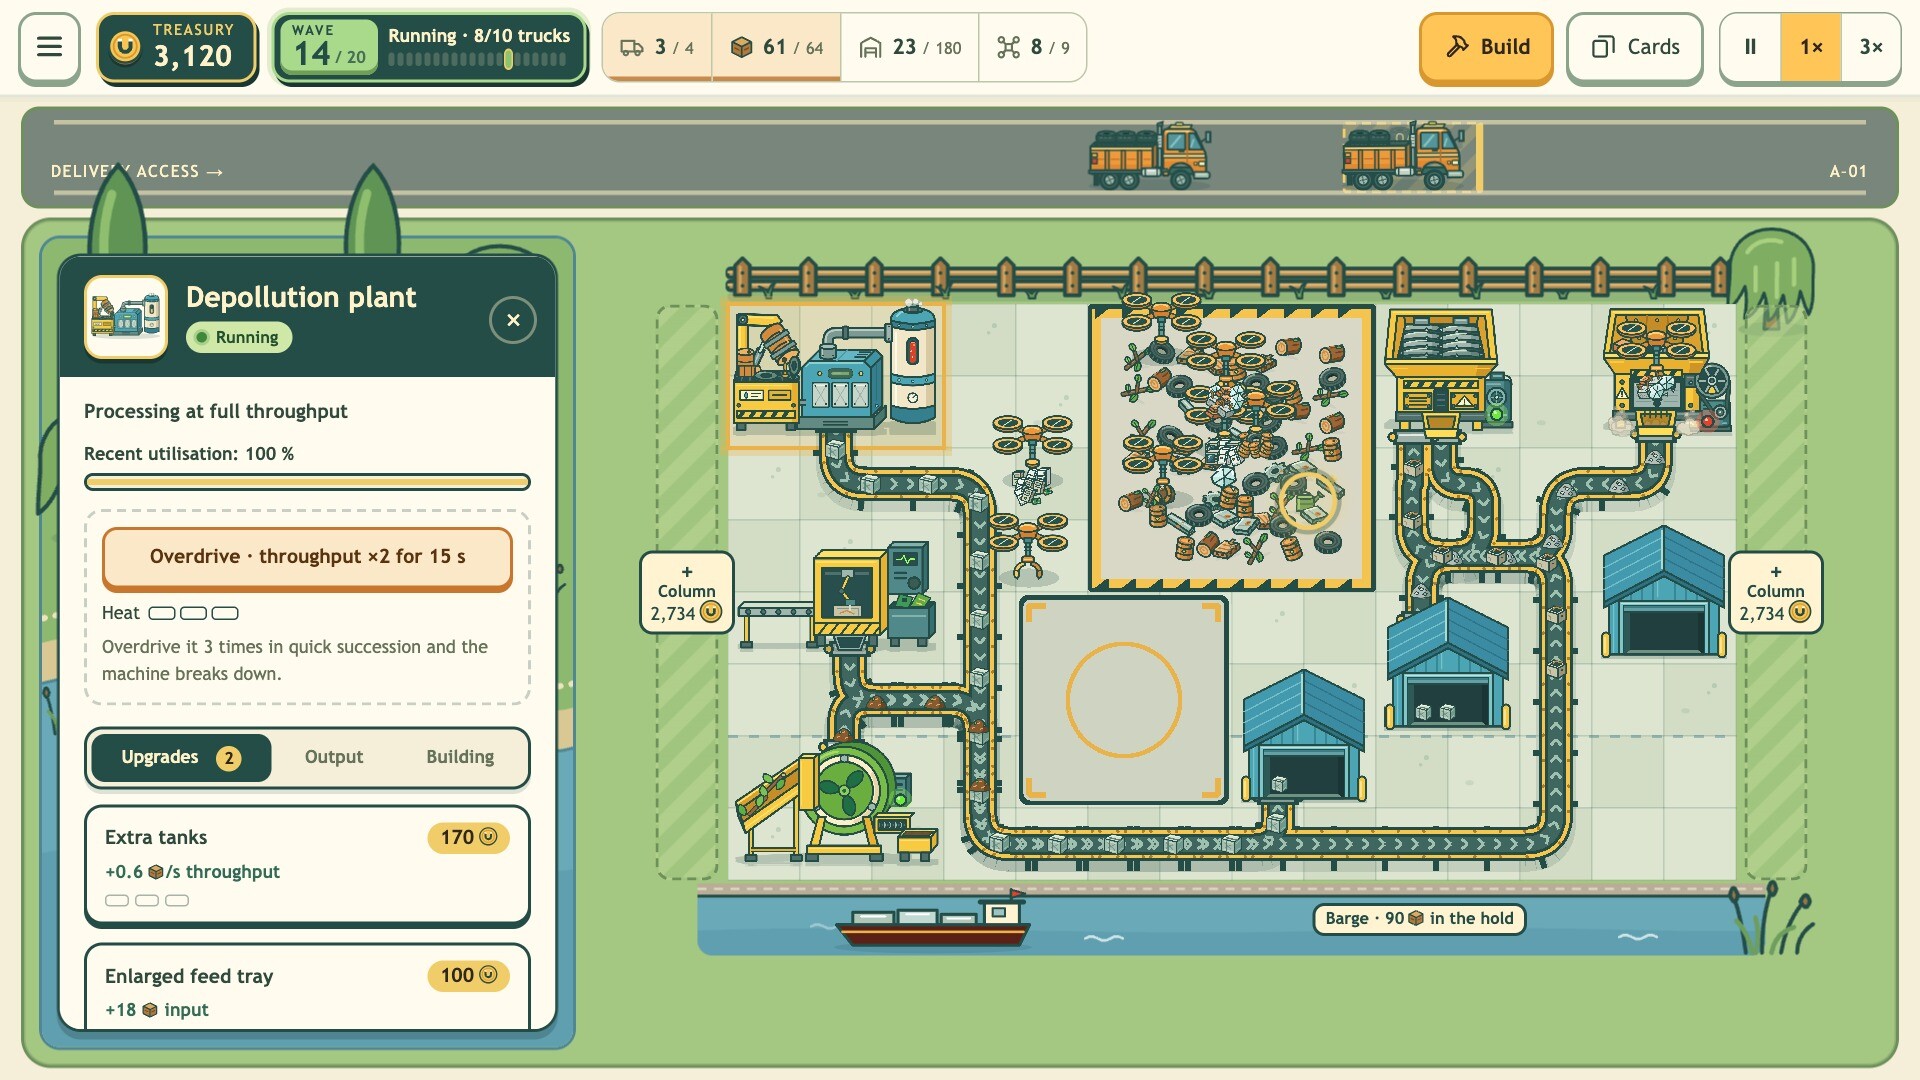Select the shredder machine with green fan

pos(838,800)
